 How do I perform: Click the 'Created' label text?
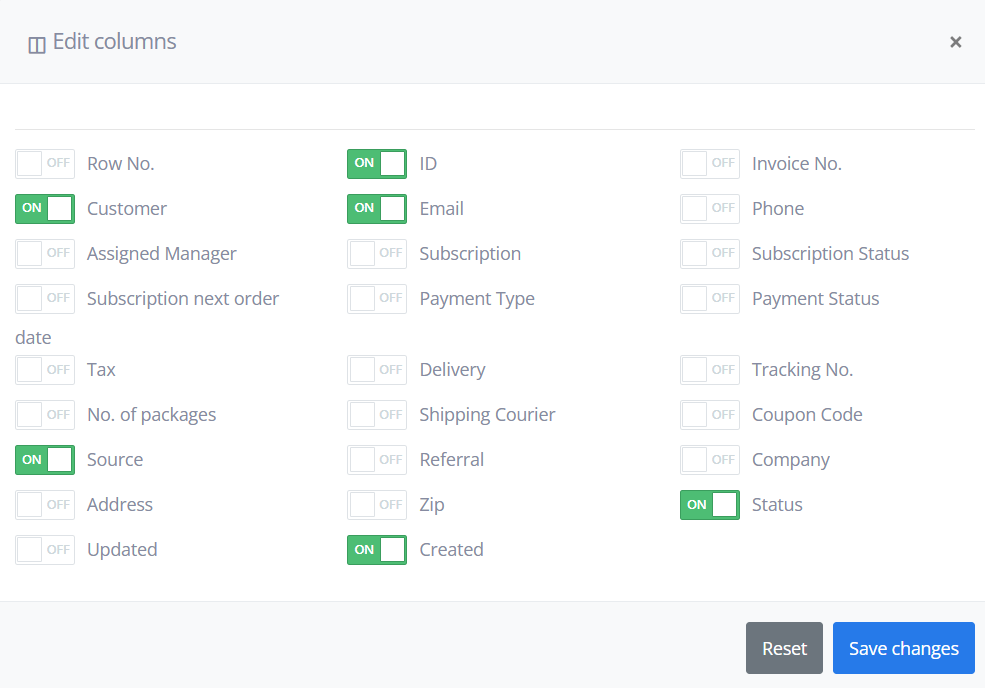[x=452, y=550]
